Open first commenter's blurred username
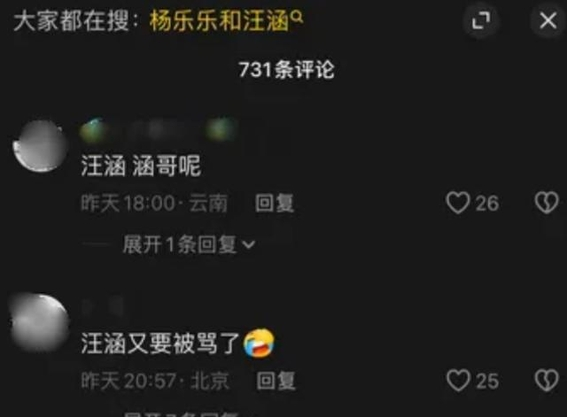The height and width of the screenshot is (417, 567). pos(158,130)
